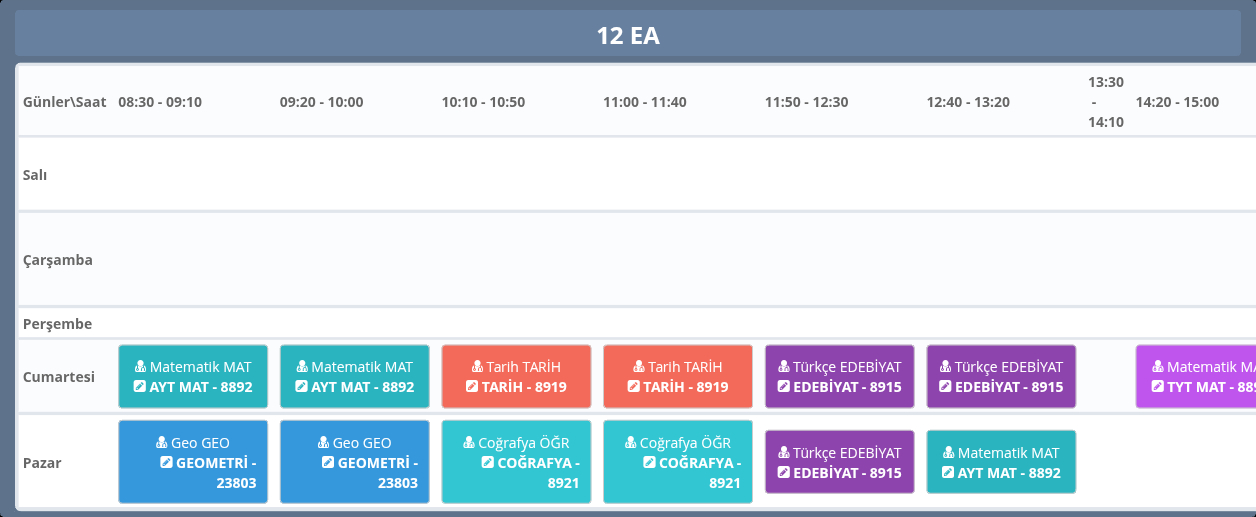Click teacher icon in Saturday 14:20 Matematik card
The width and height of the screenshot is (1256, 517).
(x=1157, y=367)
